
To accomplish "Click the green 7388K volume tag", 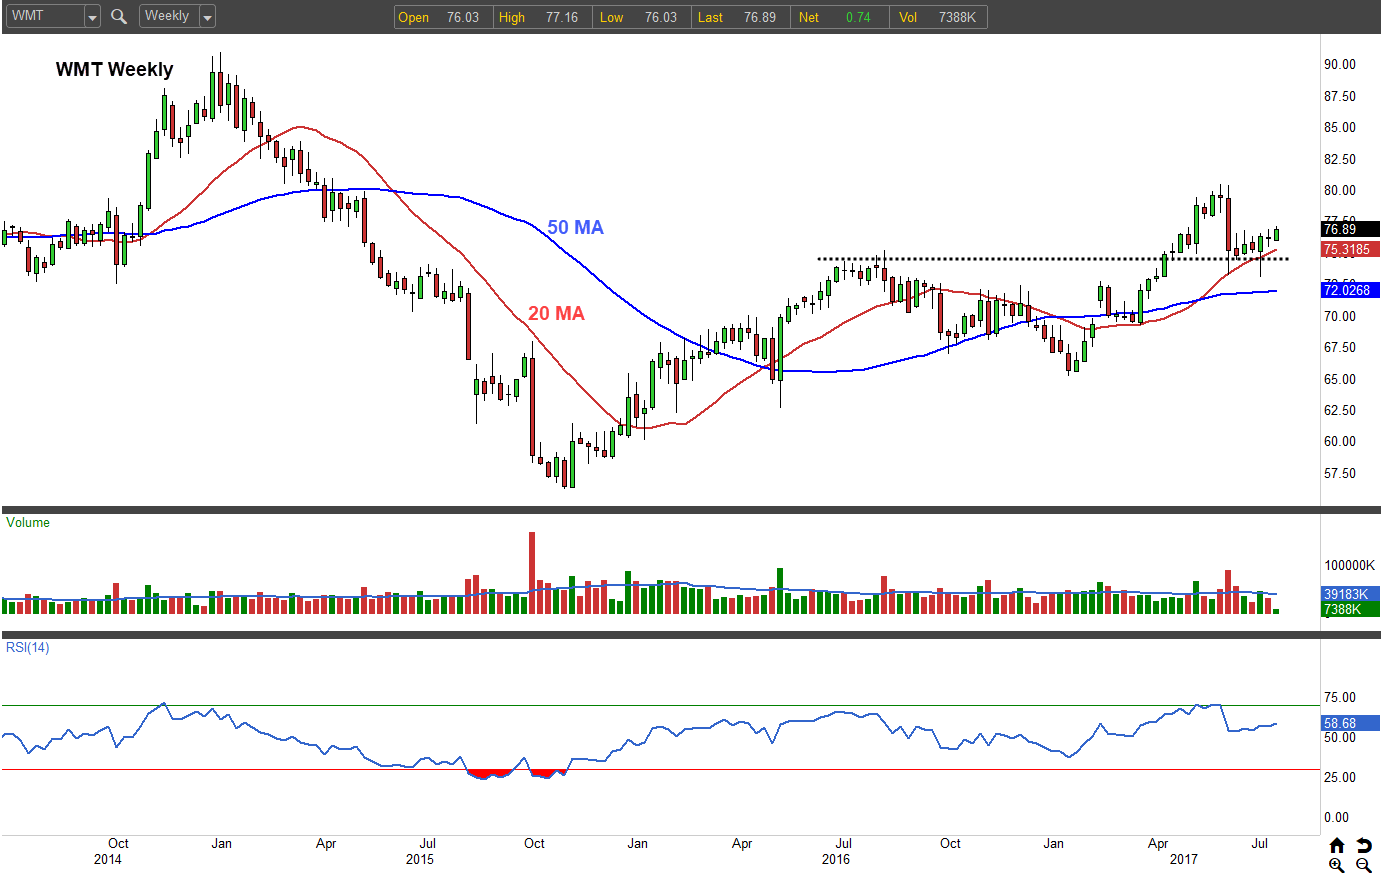I will pos(1351,609).
